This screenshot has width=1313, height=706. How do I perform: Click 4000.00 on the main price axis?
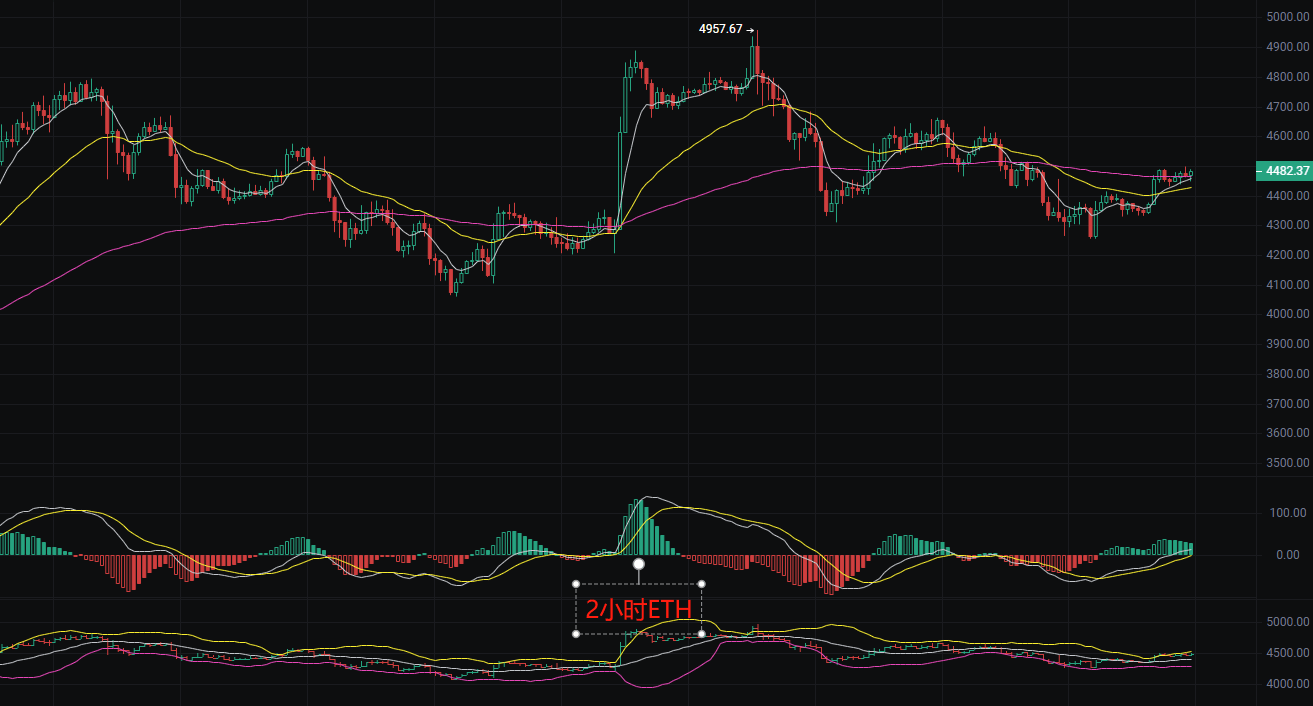click(1286, 314)
